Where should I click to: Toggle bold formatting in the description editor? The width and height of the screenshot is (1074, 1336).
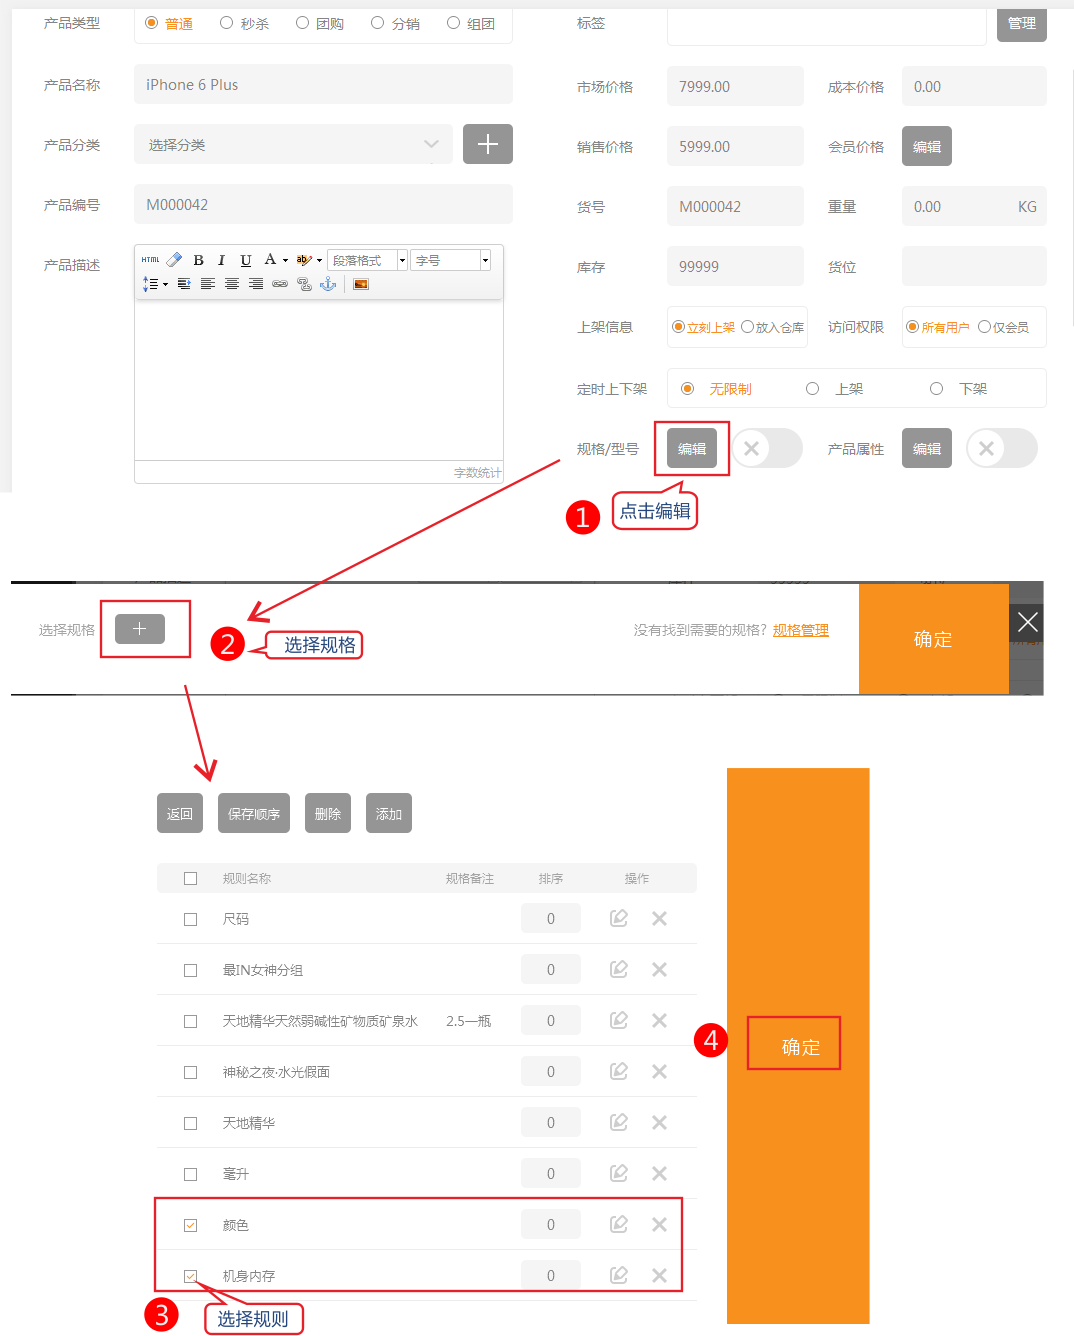198,260
